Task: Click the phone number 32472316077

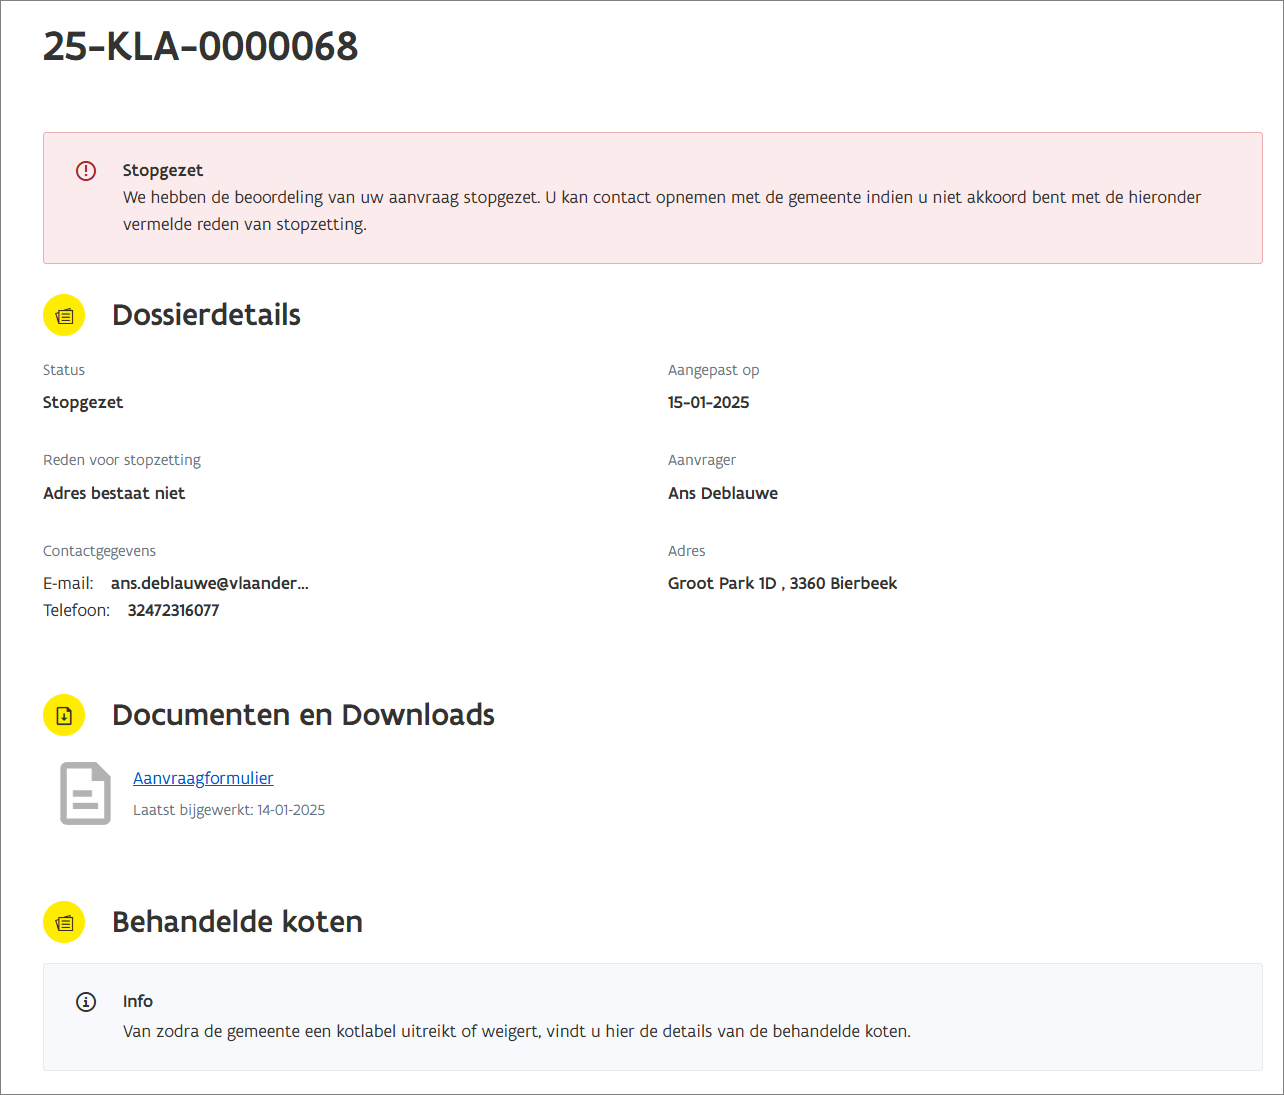Action: pyautogui.click(x=173, y=610)
